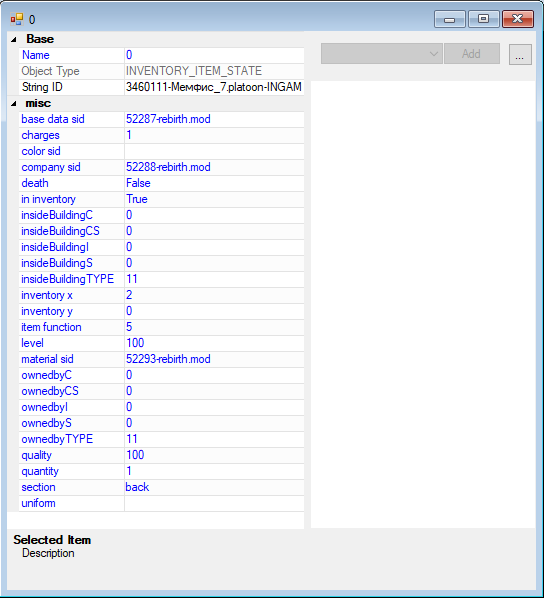Select the material sid property label
Image resolution: width=544 pixels, height=599 pixels.
[x=47, y=359]
